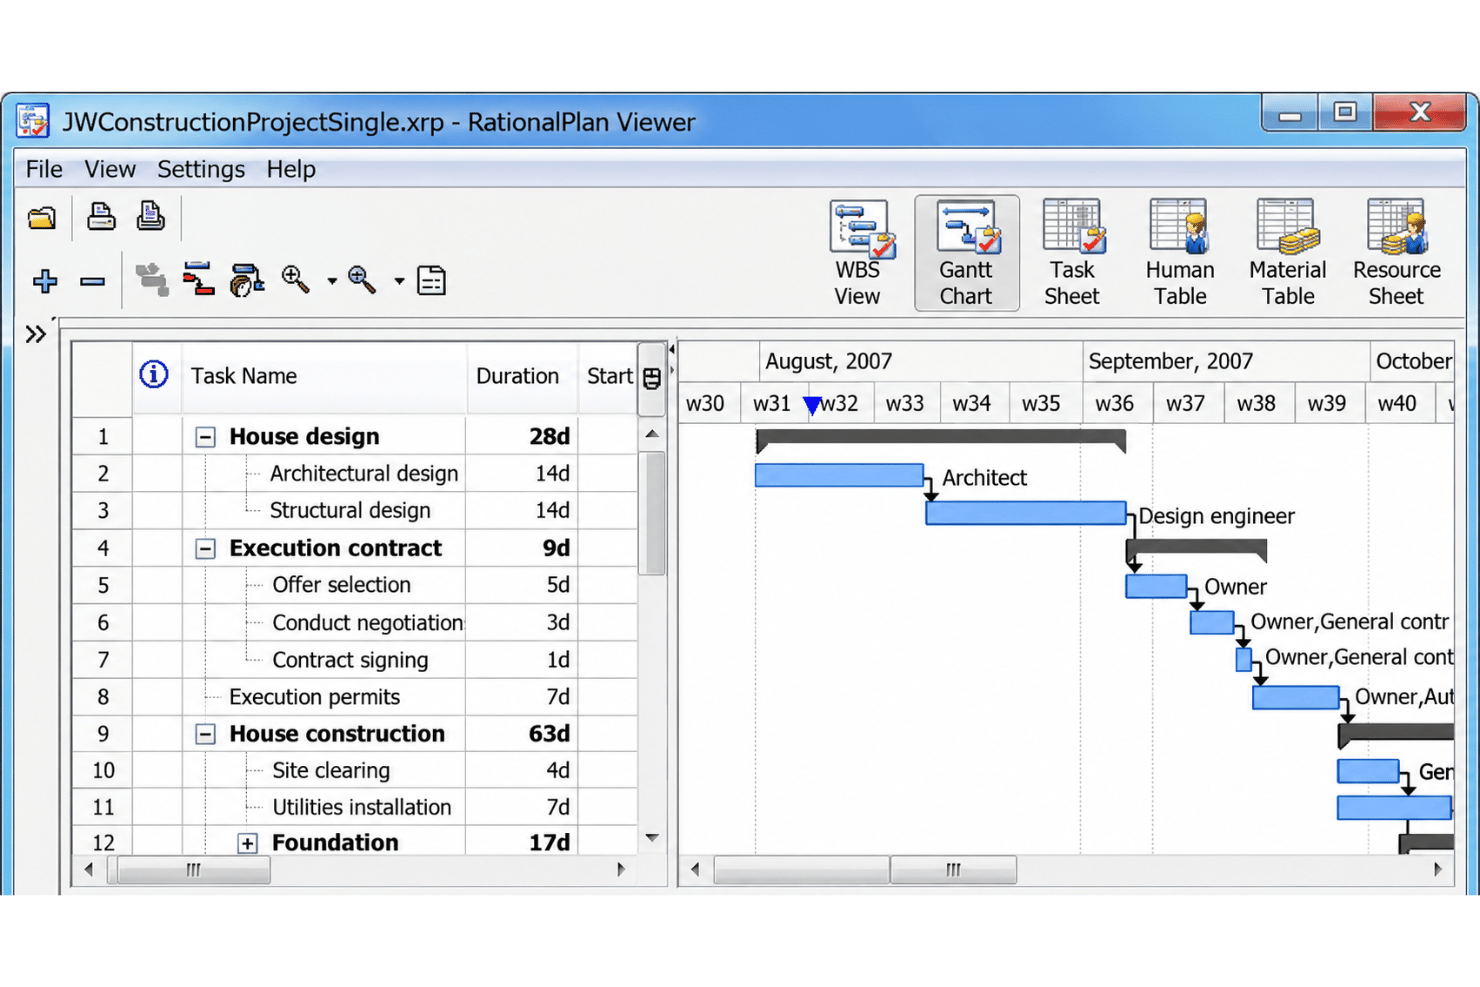Image resolution: width=1480 pixels, height=987 pixels.
Task: Toggle the critical path red bars icon
Action: pyautogui.click(x=198, y=280)
